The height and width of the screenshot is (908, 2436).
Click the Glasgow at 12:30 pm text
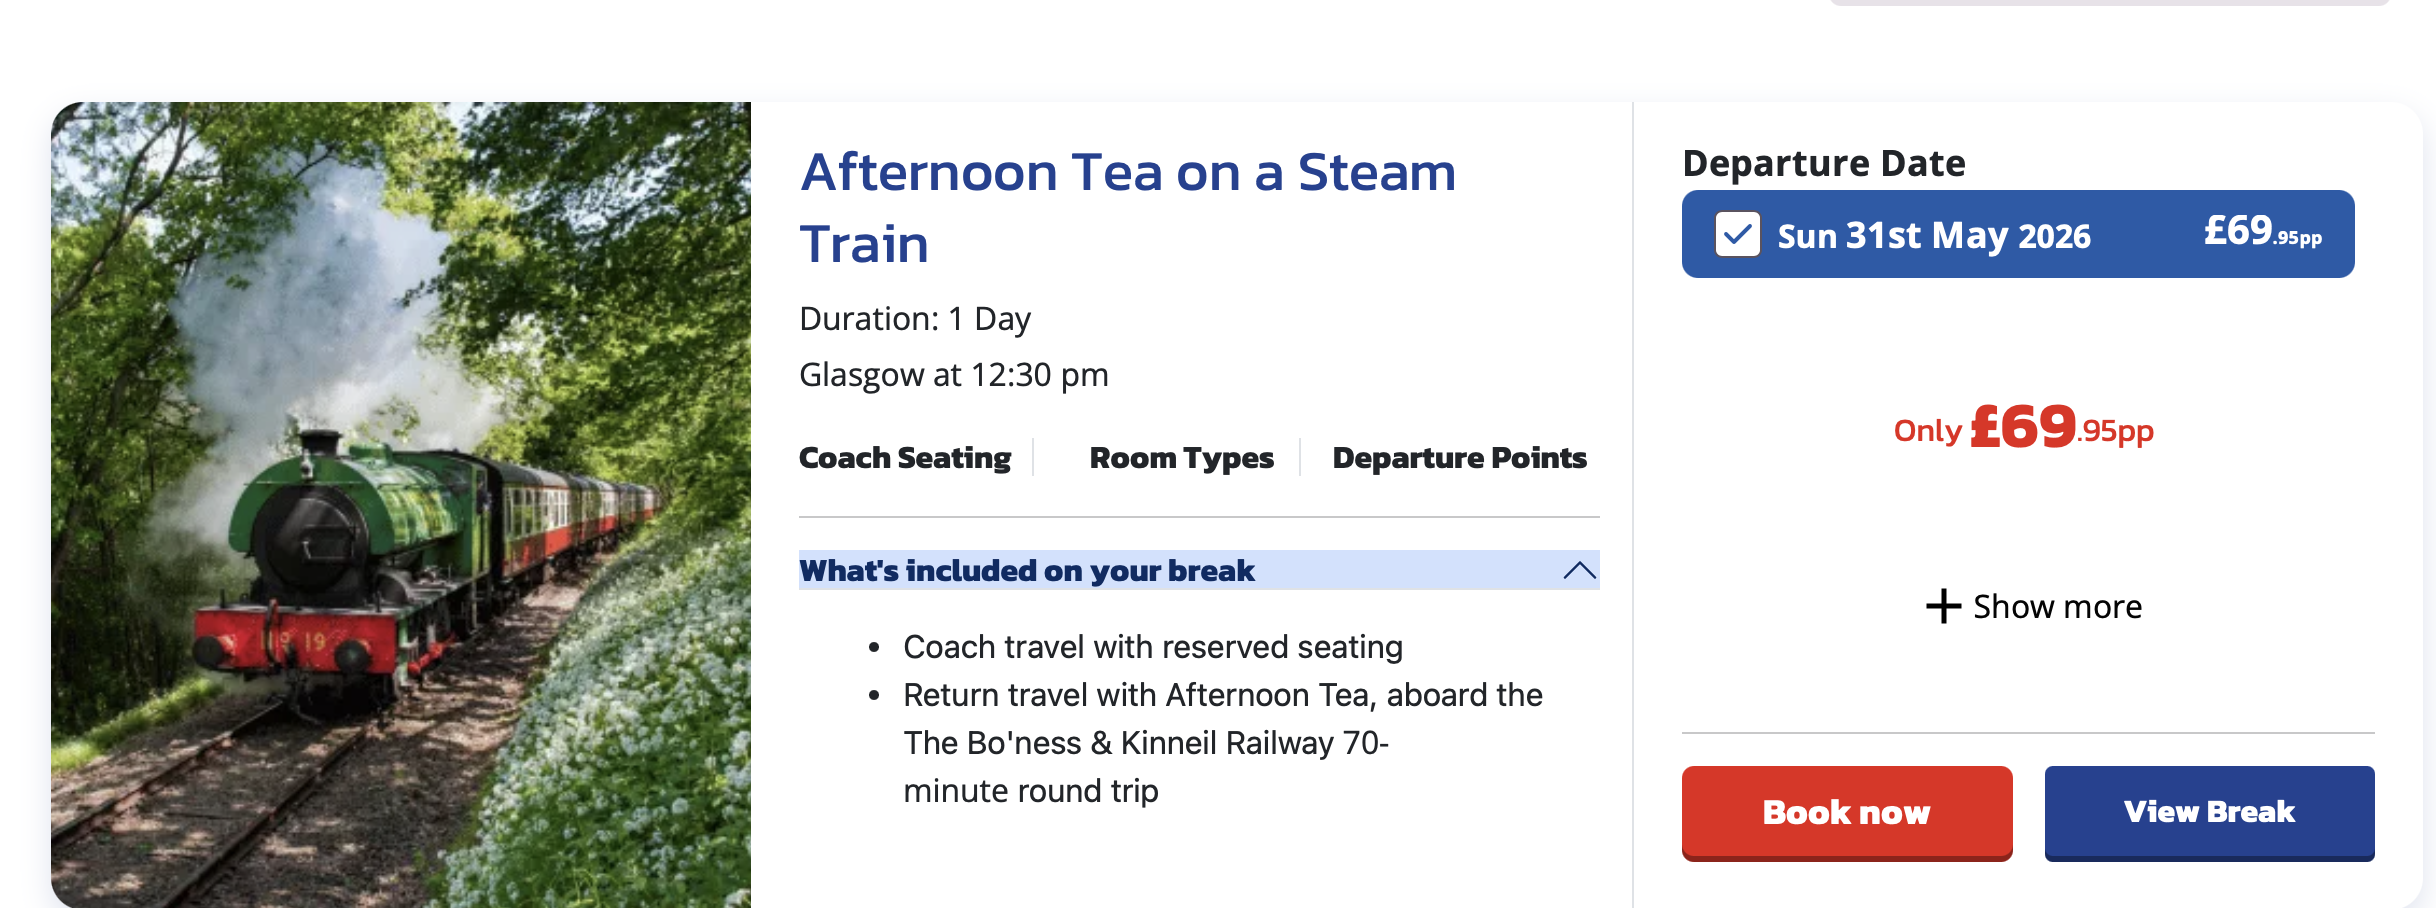pos(953,375)
